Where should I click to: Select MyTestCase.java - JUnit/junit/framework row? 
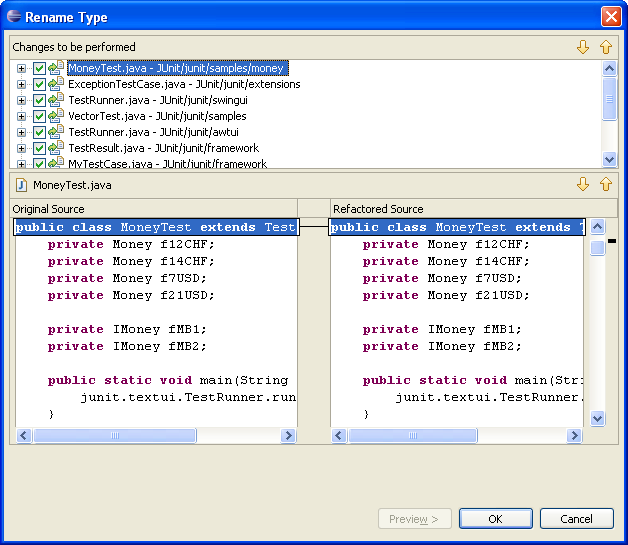click(167, 163)
